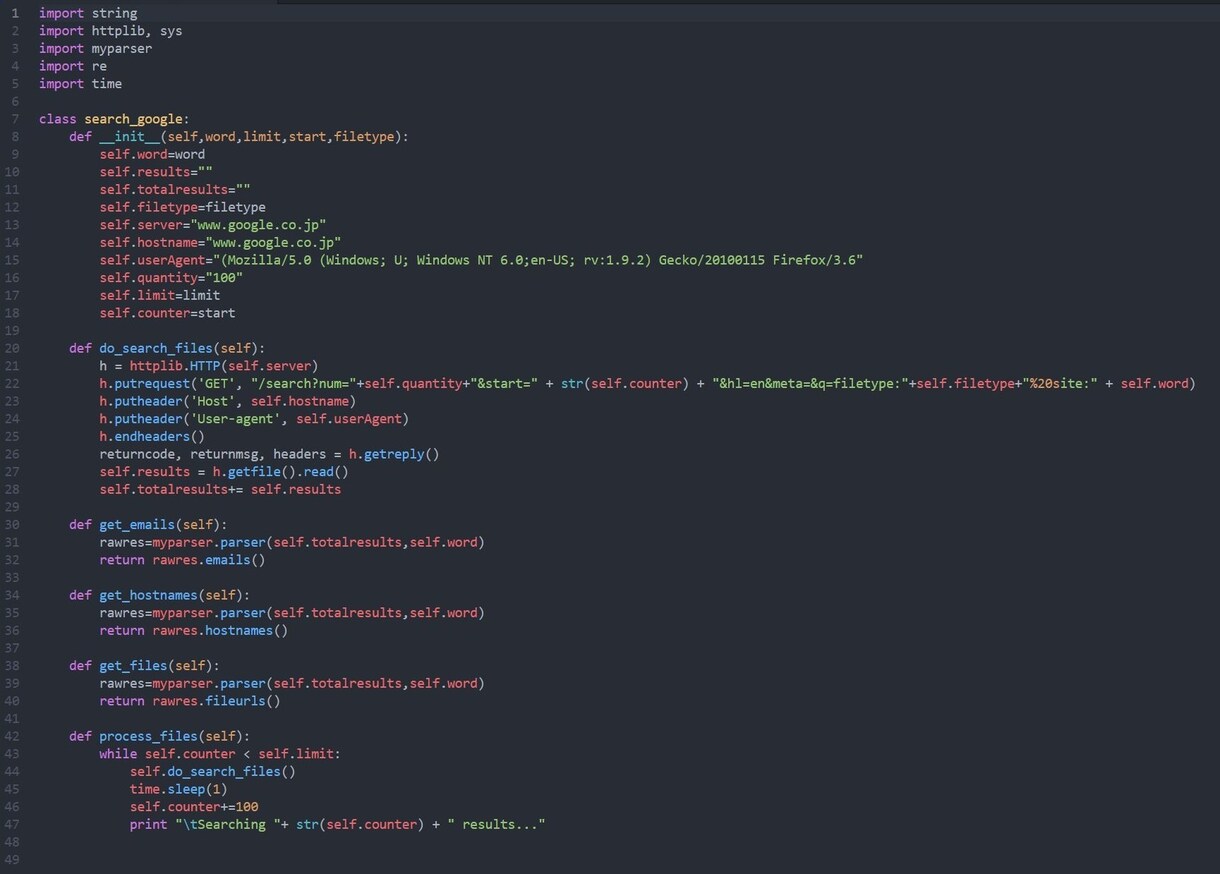Click the "h.getreply()" call
The width and height of the screenshot is (1220, 874).
coord(395,454)
